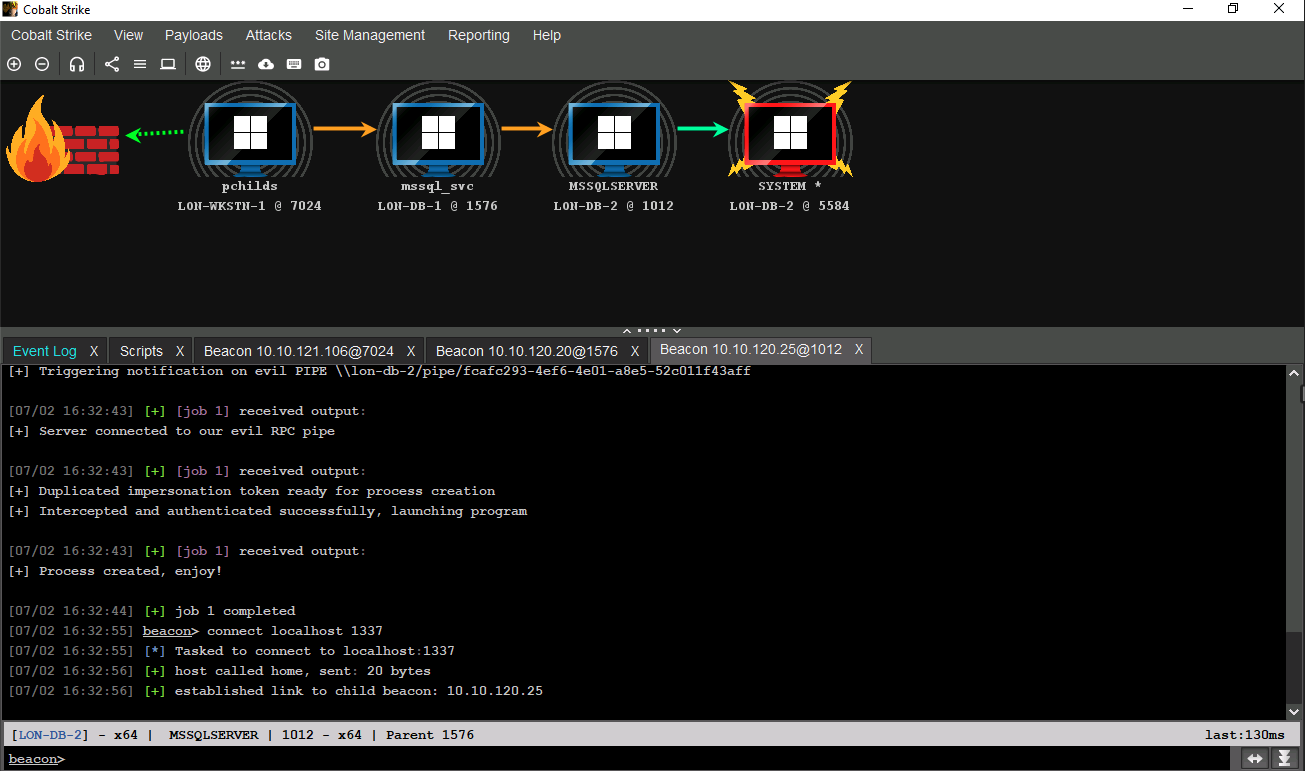
Task: Switch to targets view with the laptop icon
Action: [x=168, y=64]
